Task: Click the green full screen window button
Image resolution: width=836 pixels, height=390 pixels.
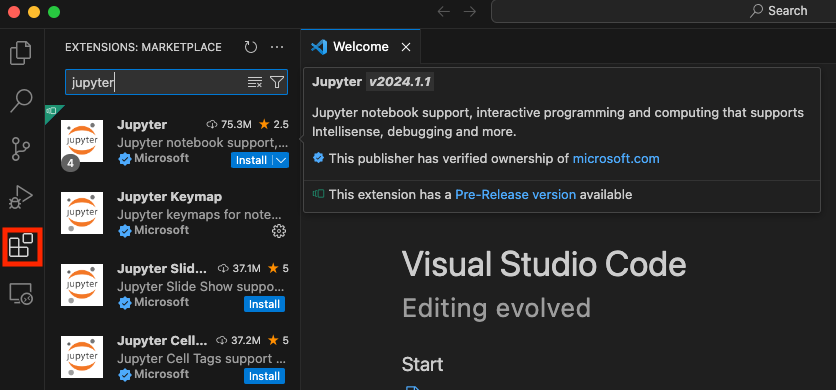Action: (x=54, y=12)
